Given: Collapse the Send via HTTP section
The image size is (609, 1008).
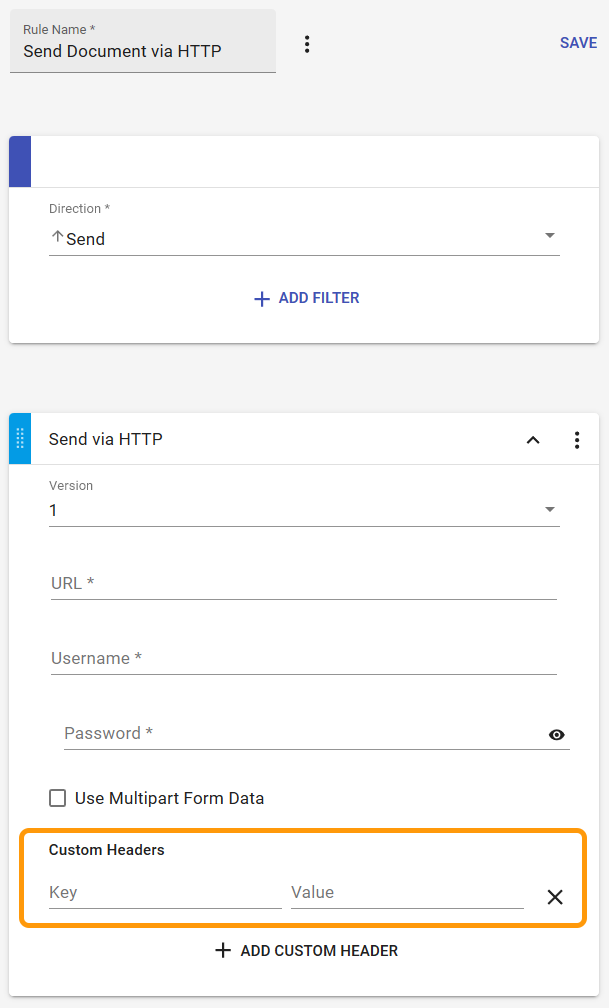Looking at the screenshot, I should pyautogui.click(x=533, y=439).
